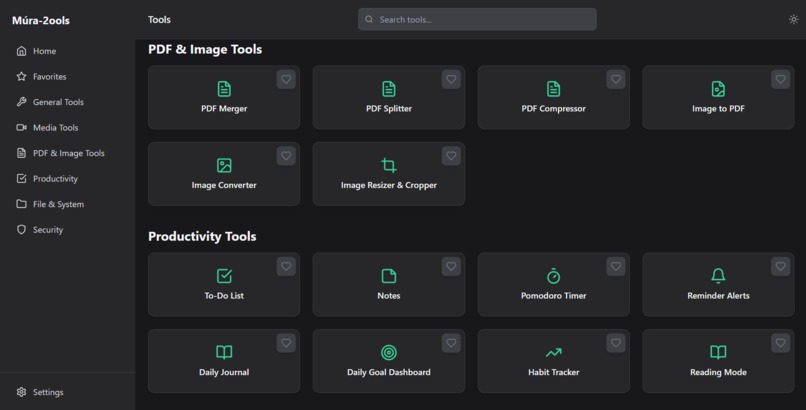Favorite the PDF Splitter tool with its heart
Viewport: 806px width, 410px height.
(x=451, y=79)
